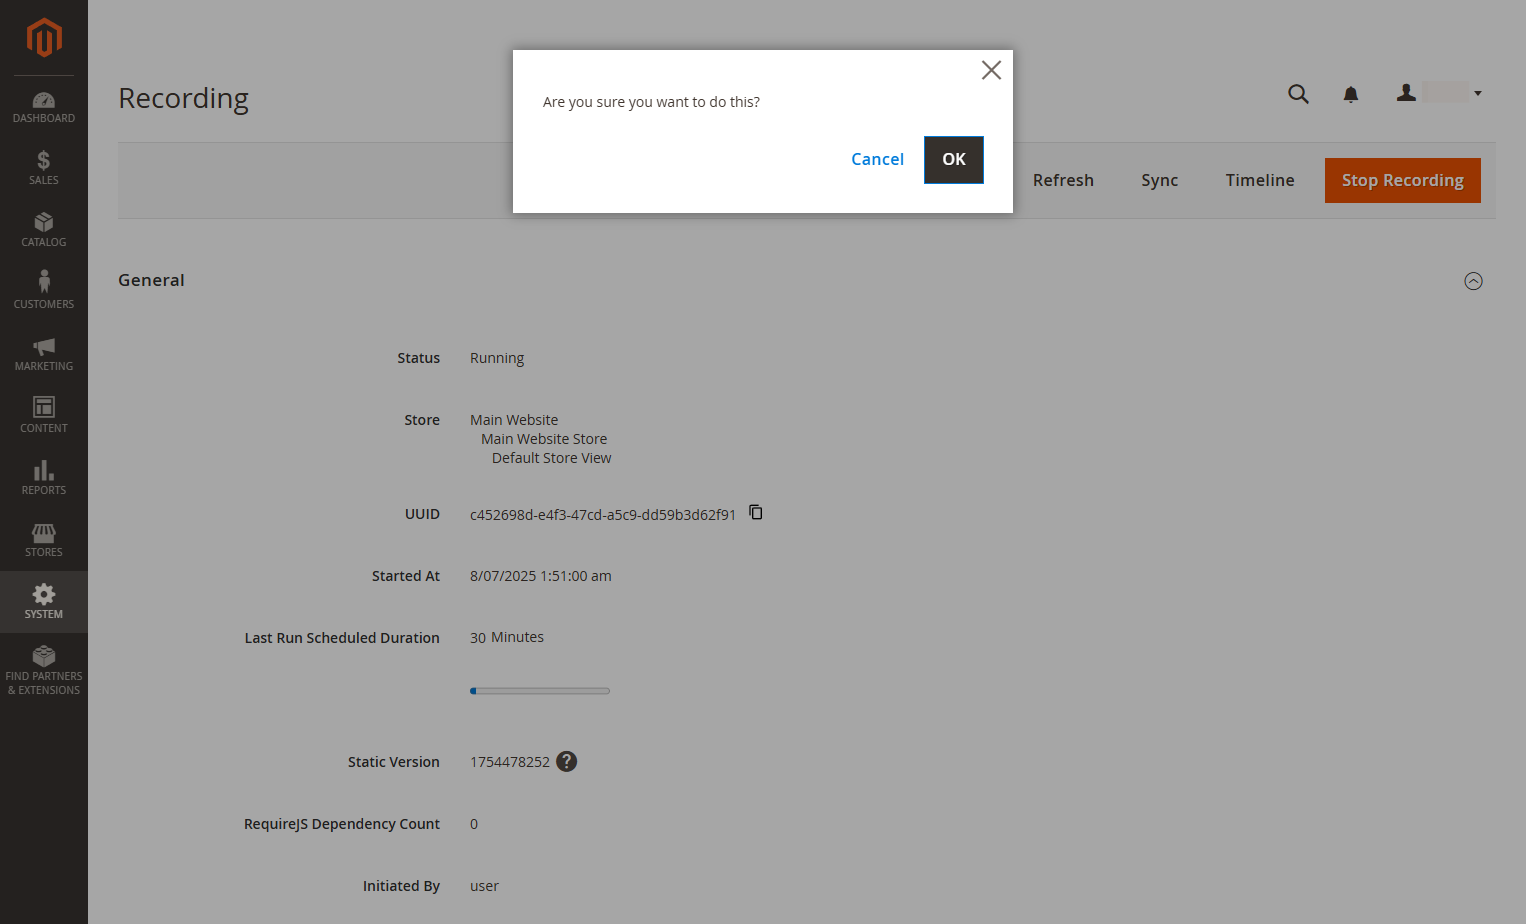Open the notifications bell
Viewport: 1526px width, 924px height.
1351,94
